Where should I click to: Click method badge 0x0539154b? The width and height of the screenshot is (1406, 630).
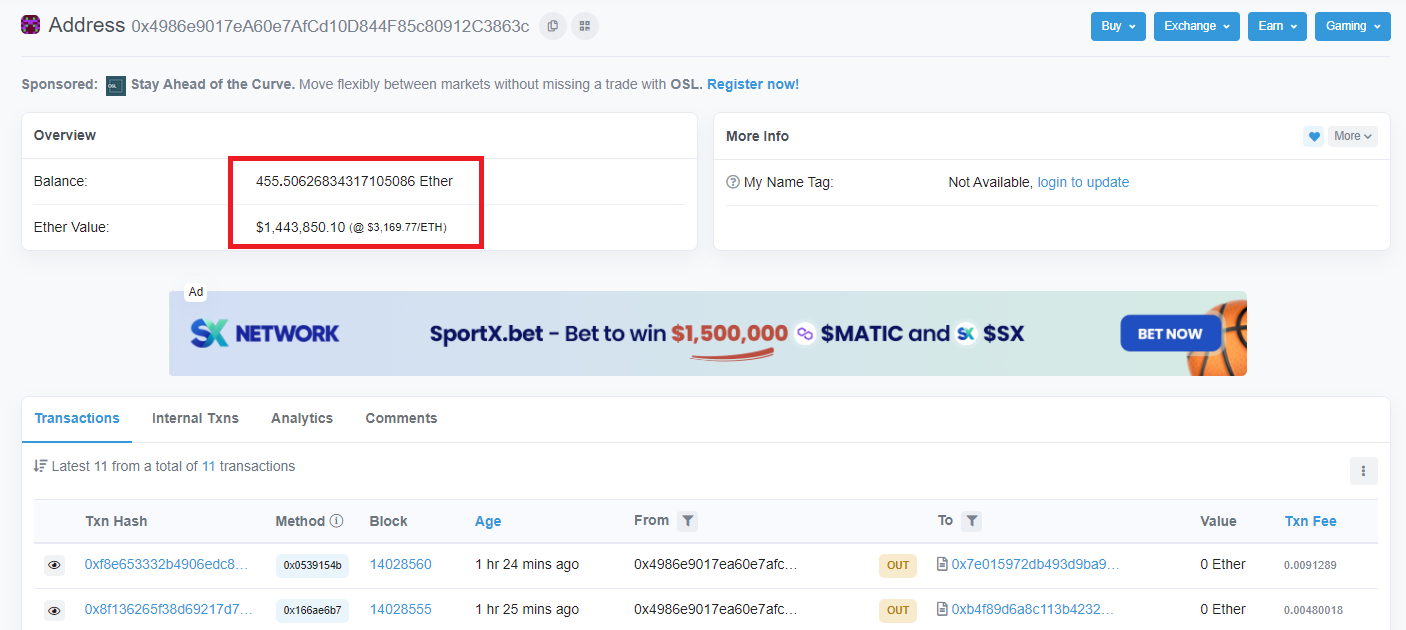pos(312,565)
